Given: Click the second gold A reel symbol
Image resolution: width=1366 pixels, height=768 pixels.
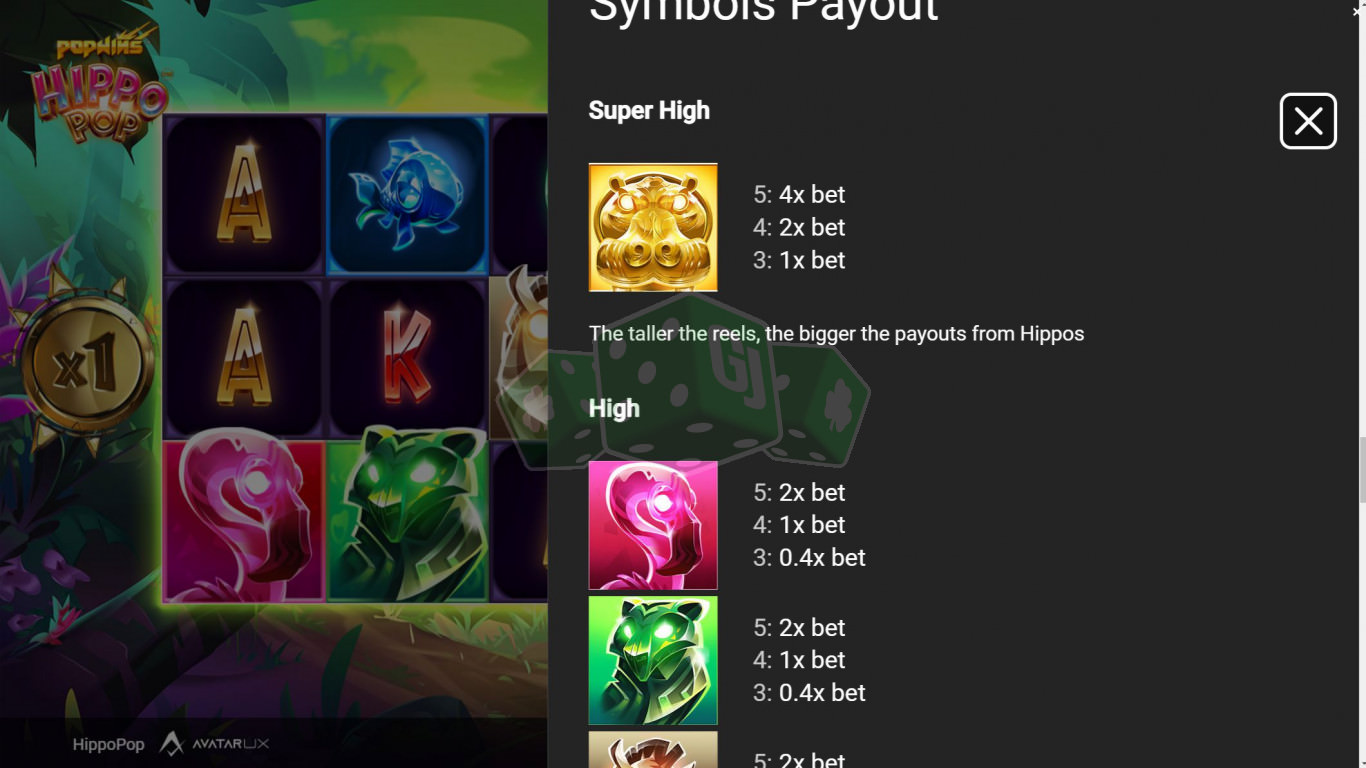Looking at the screenshot, I should [x=244, y=358].
